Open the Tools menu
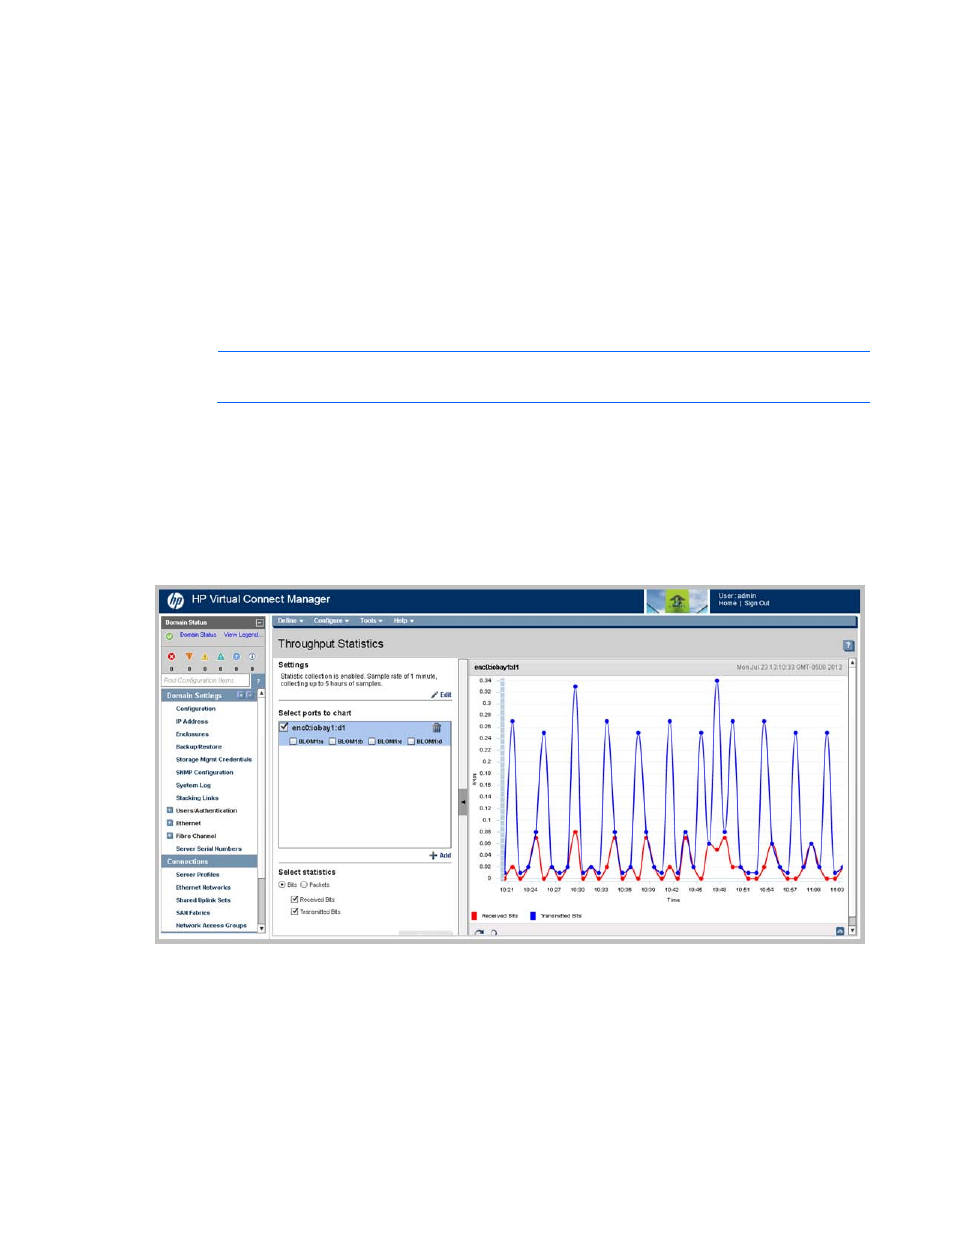The height and width of the screenshot is (1235, 954). coord(371,621)
